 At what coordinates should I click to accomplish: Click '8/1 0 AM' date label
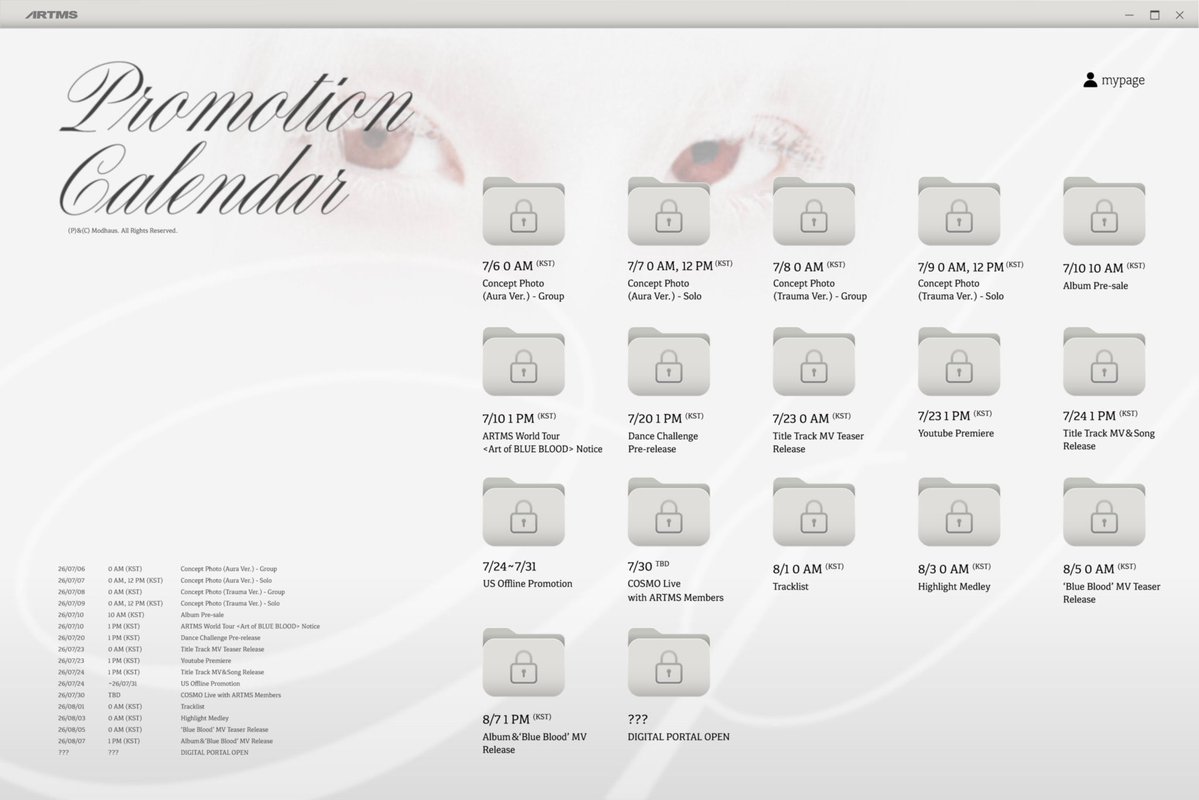click(808, 569)
